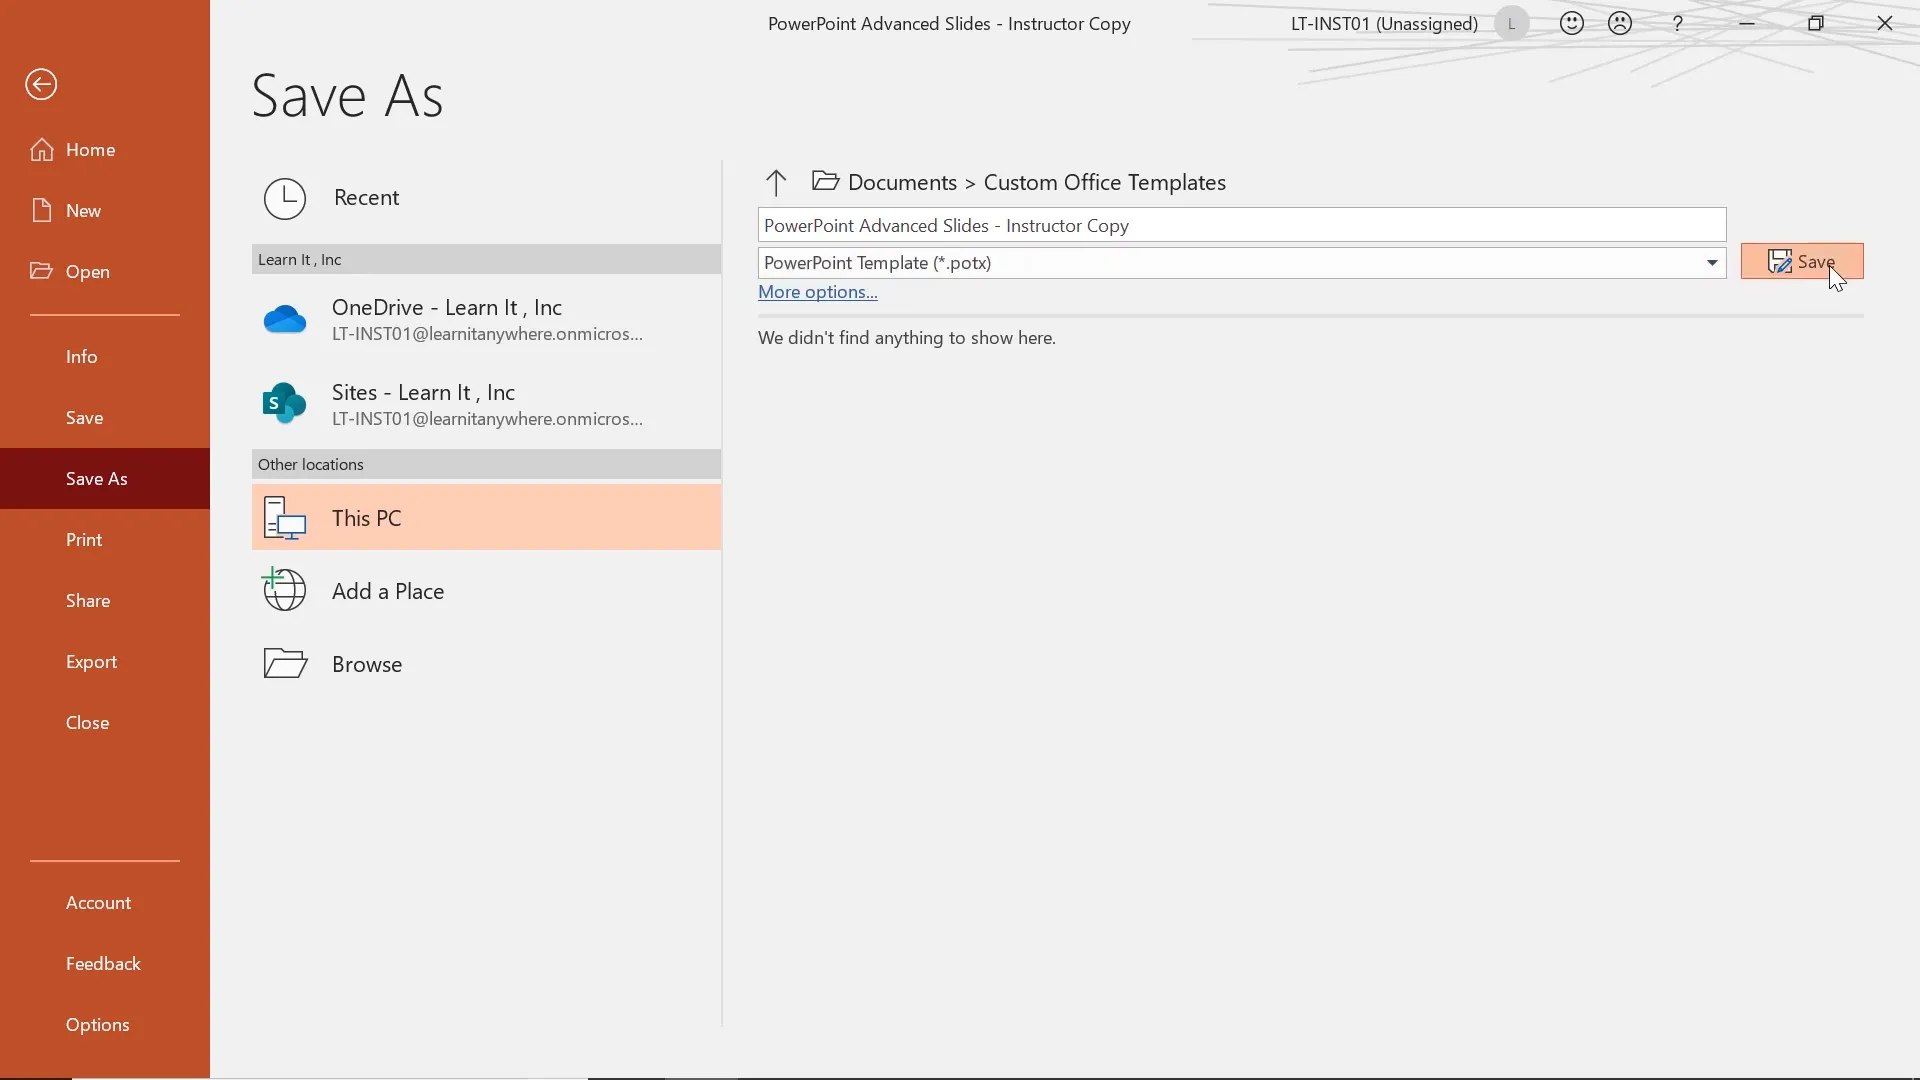
Task: Select the Save As sidebar entry
Action: 105,479
